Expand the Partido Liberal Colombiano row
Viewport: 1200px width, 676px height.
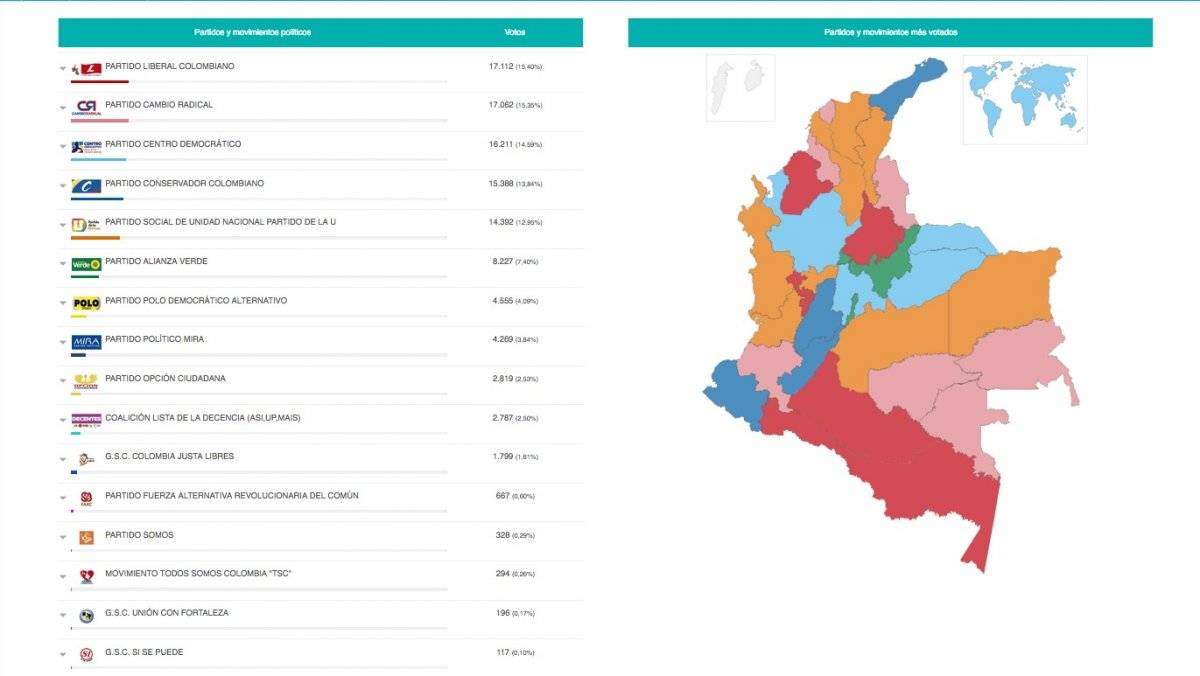(62, 69)
